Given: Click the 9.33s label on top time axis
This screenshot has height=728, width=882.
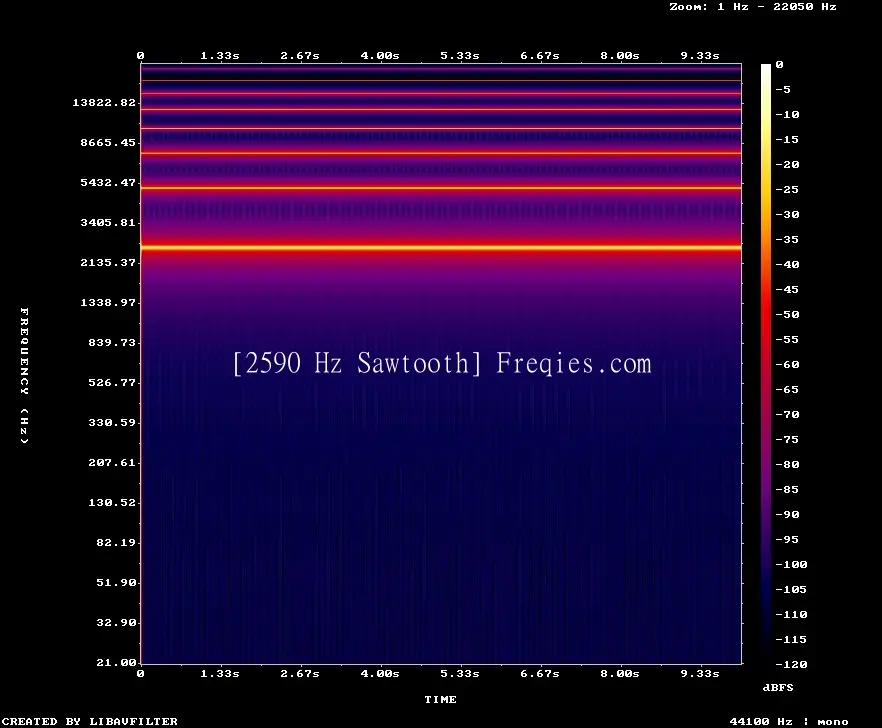Looking at the screenshot, I should tap(700, 56).
